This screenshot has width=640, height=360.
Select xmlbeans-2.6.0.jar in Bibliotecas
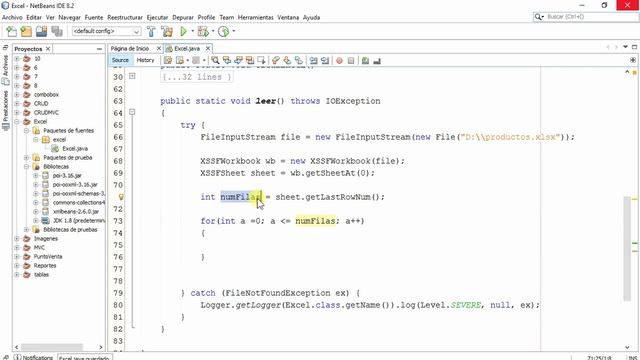pos(76,211)
